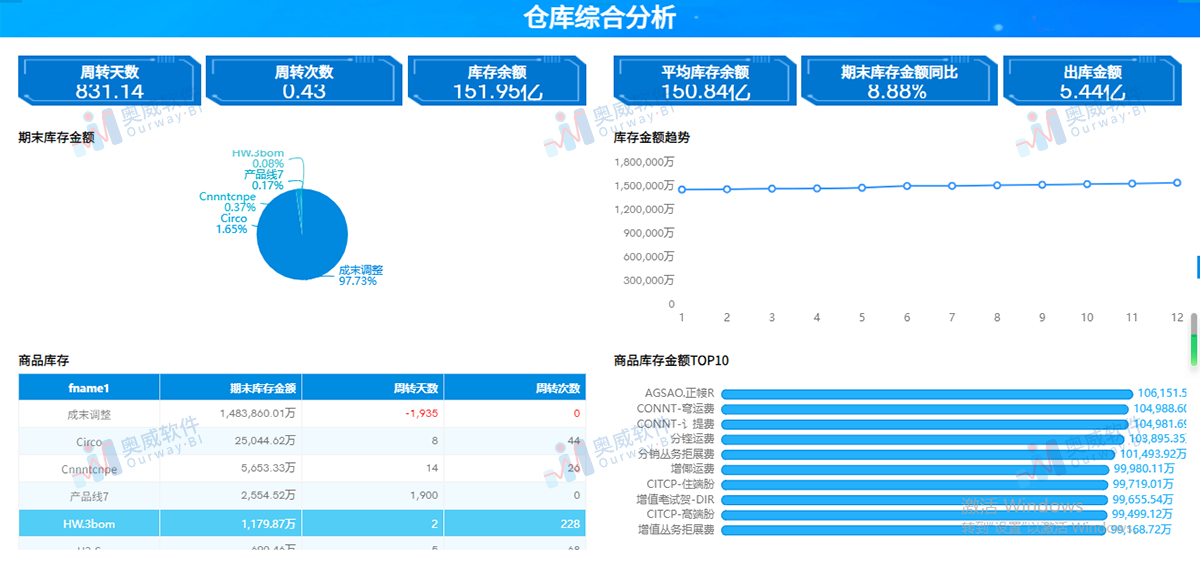This screenshot has height=568, width=1200.
Task: Click trend line point at month 1
Action: tap(682, 190)
